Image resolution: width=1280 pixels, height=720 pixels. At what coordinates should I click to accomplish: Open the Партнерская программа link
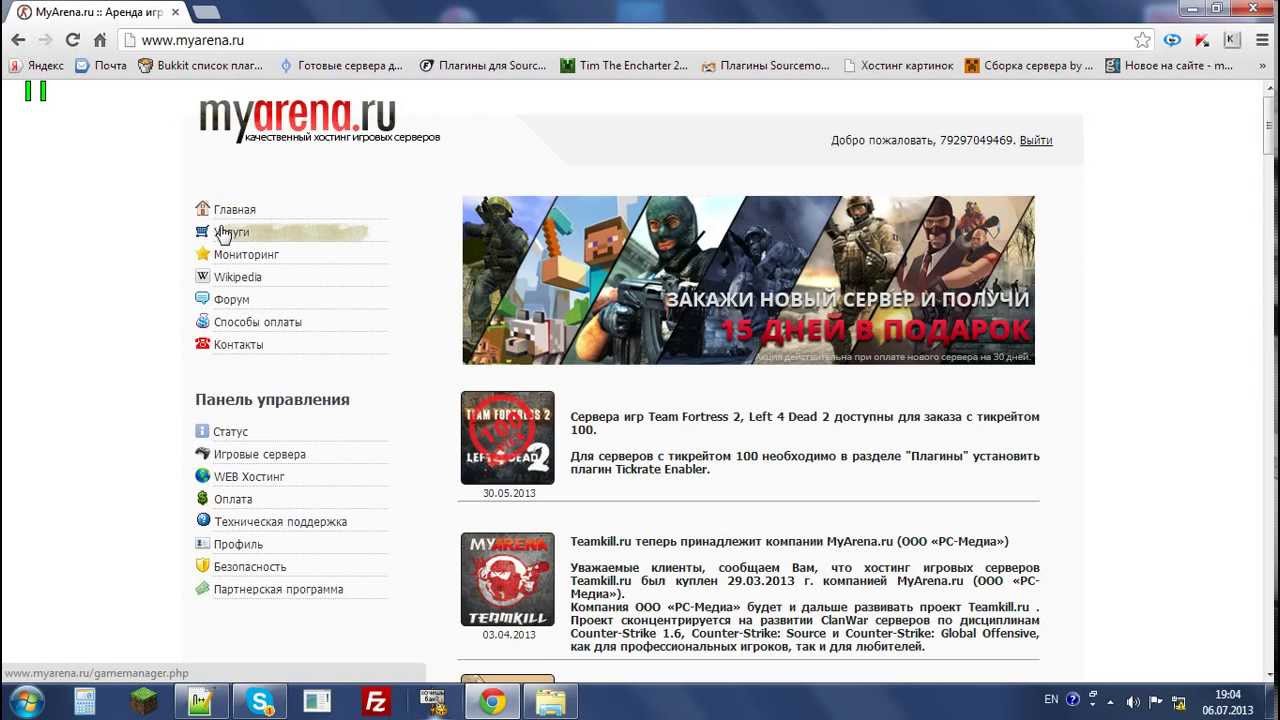tap(279, 589)
